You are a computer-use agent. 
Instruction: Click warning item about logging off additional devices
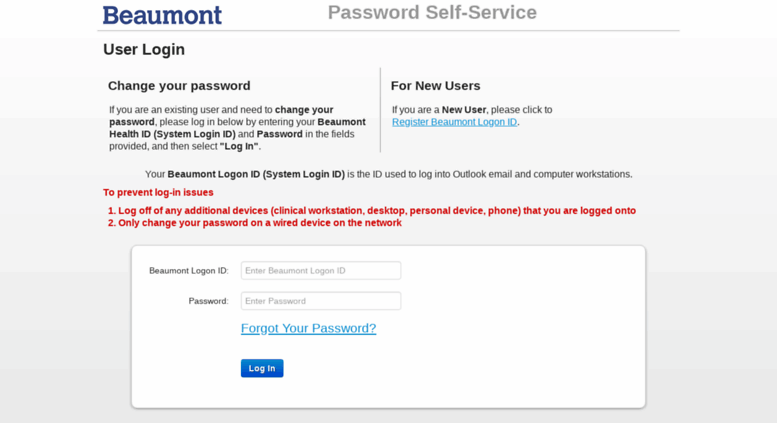[x=372, y=211]
